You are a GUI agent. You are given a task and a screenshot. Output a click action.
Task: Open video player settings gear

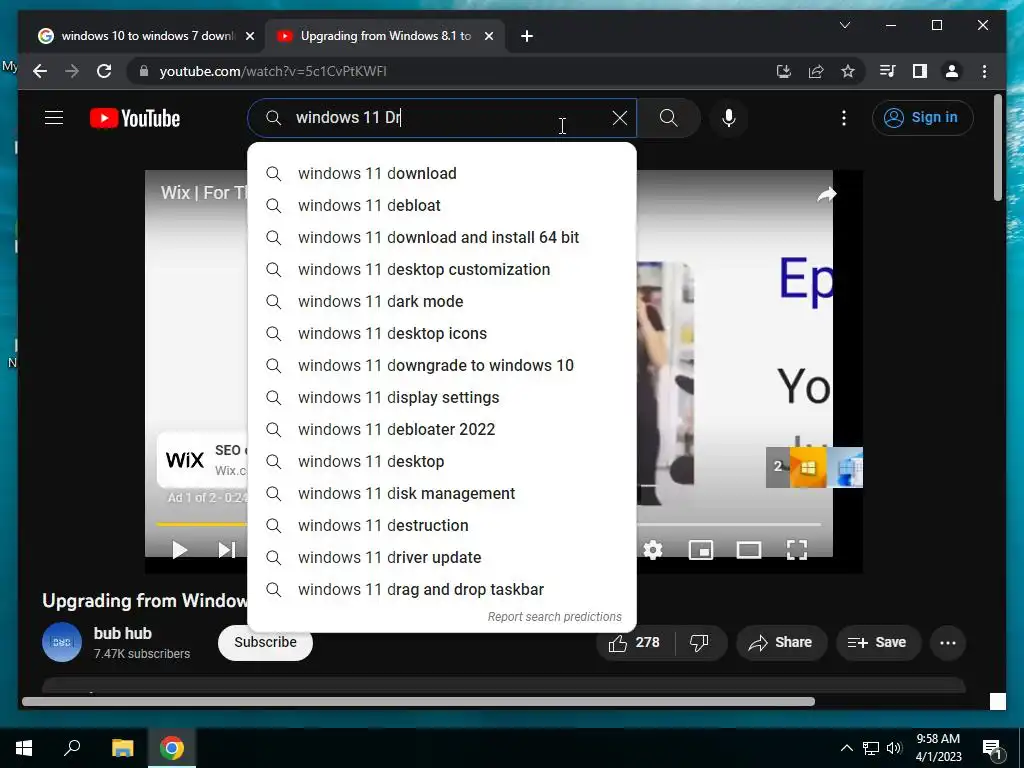(652, 550)
